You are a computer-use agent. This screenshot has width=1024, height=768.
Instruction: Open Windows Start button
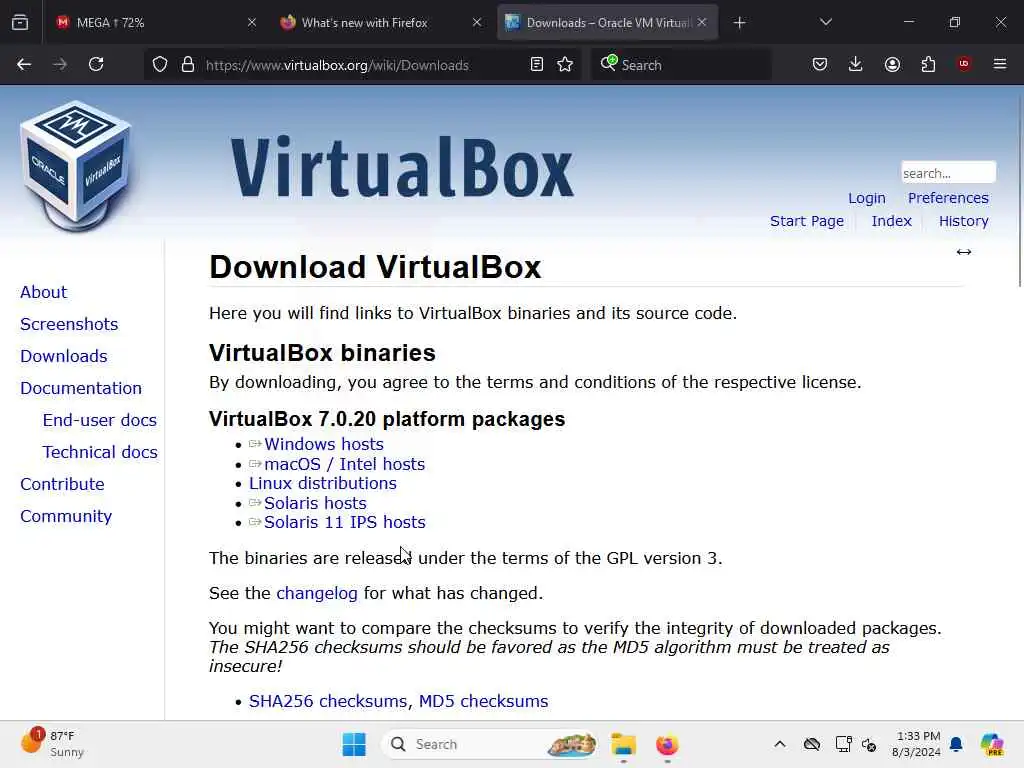click(x=354, y=744)
